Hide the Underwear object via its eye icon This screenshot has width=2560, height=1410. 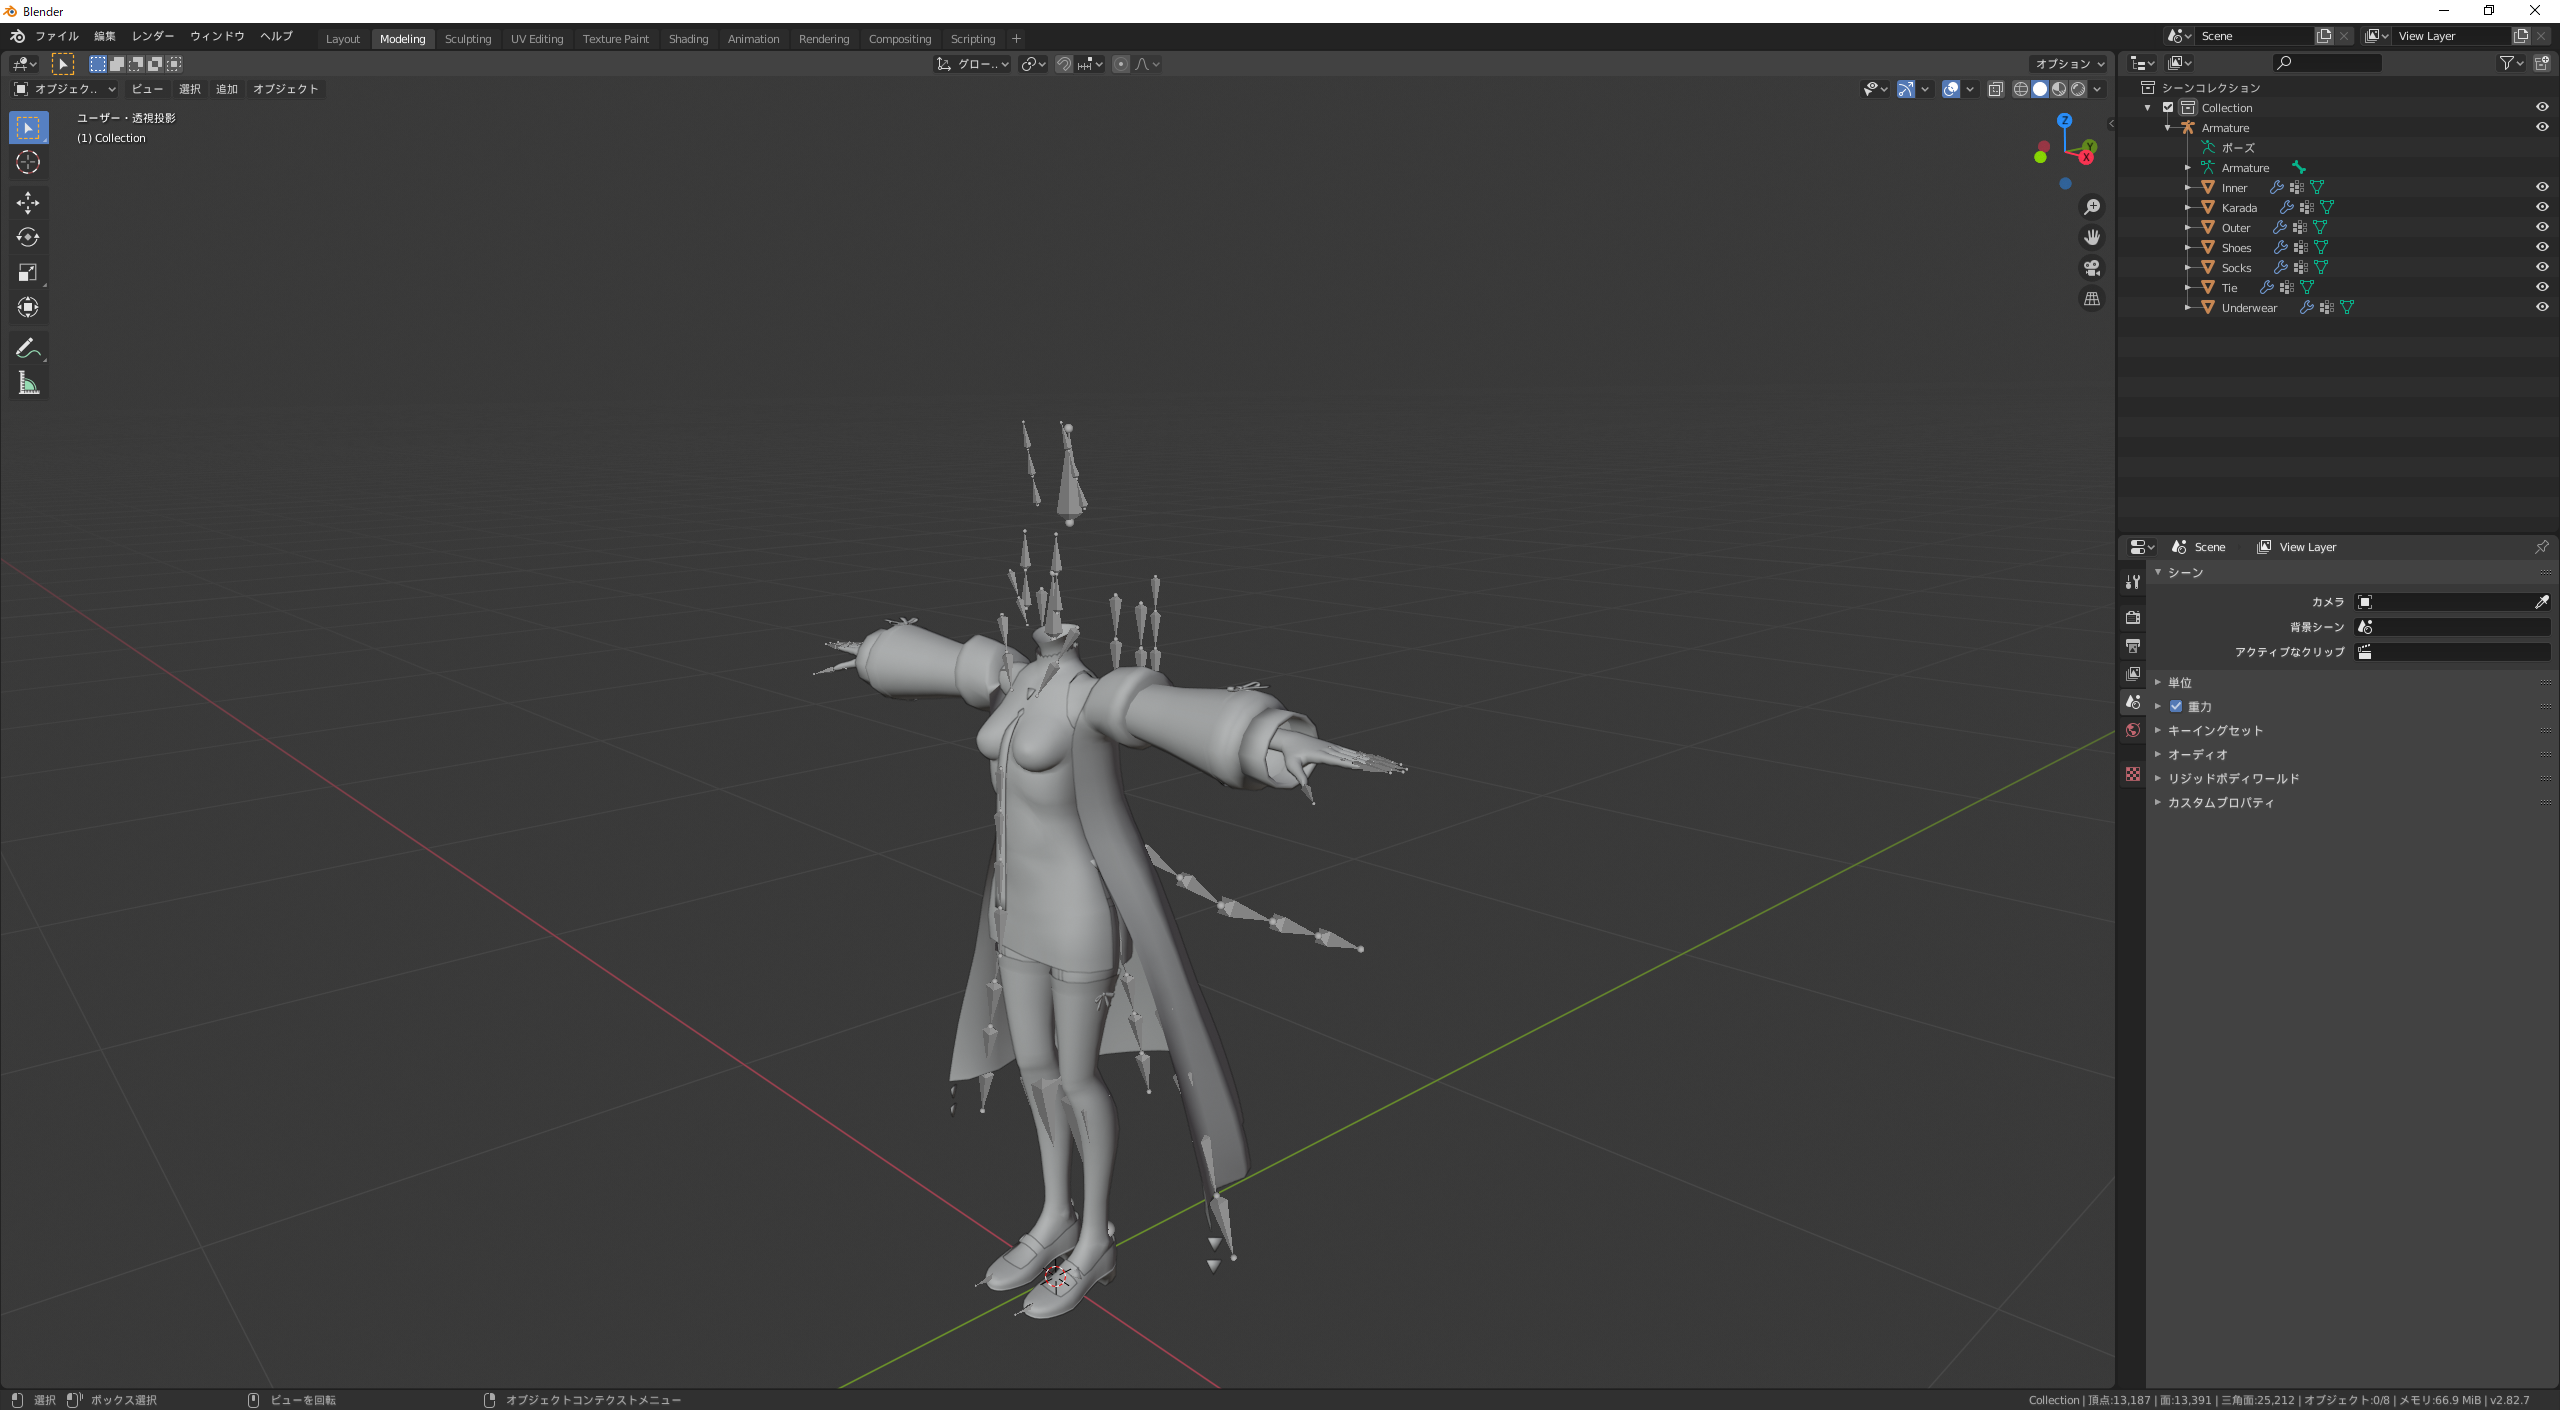pos(2541,307)
